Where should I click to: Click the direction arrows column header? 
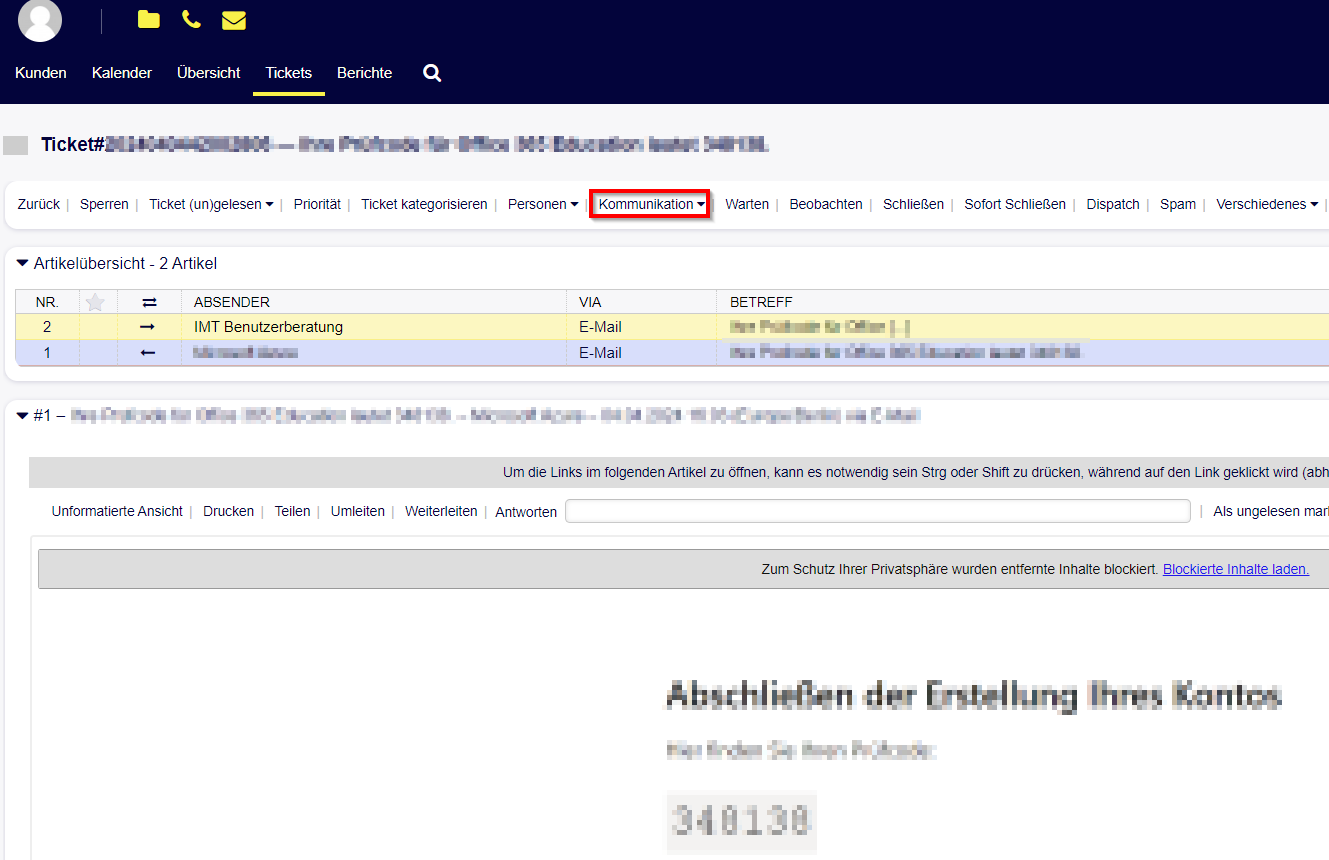pyautogui.click(x=150, y=302)
